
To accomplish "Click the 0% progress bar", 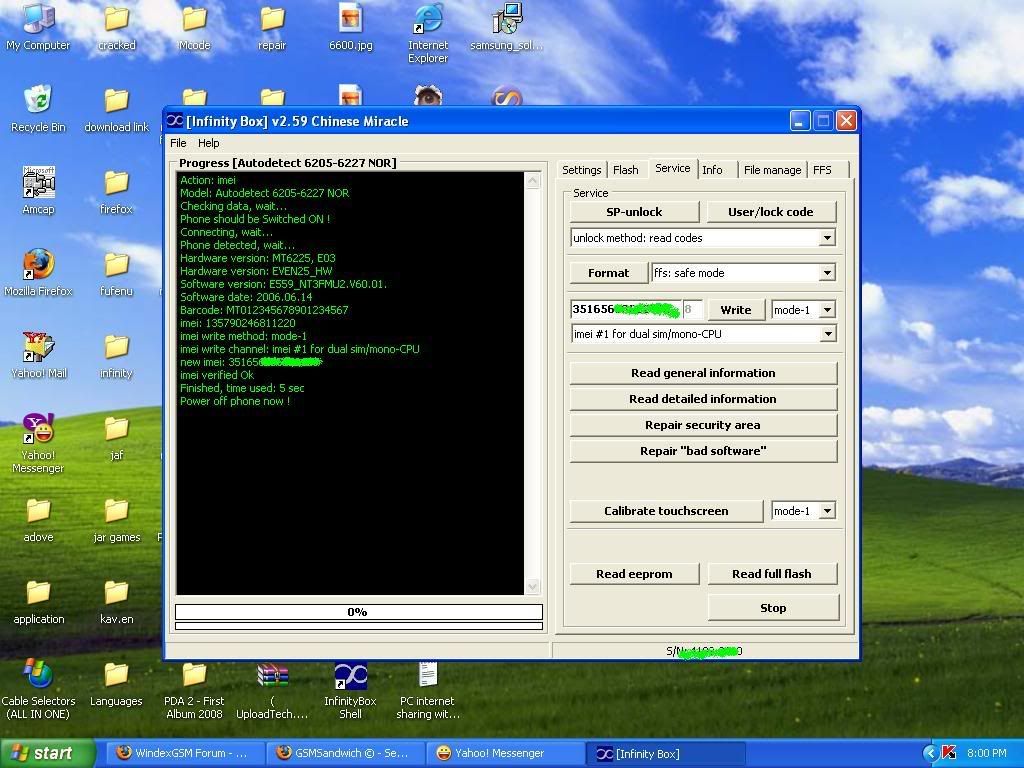I will point(359,612).
